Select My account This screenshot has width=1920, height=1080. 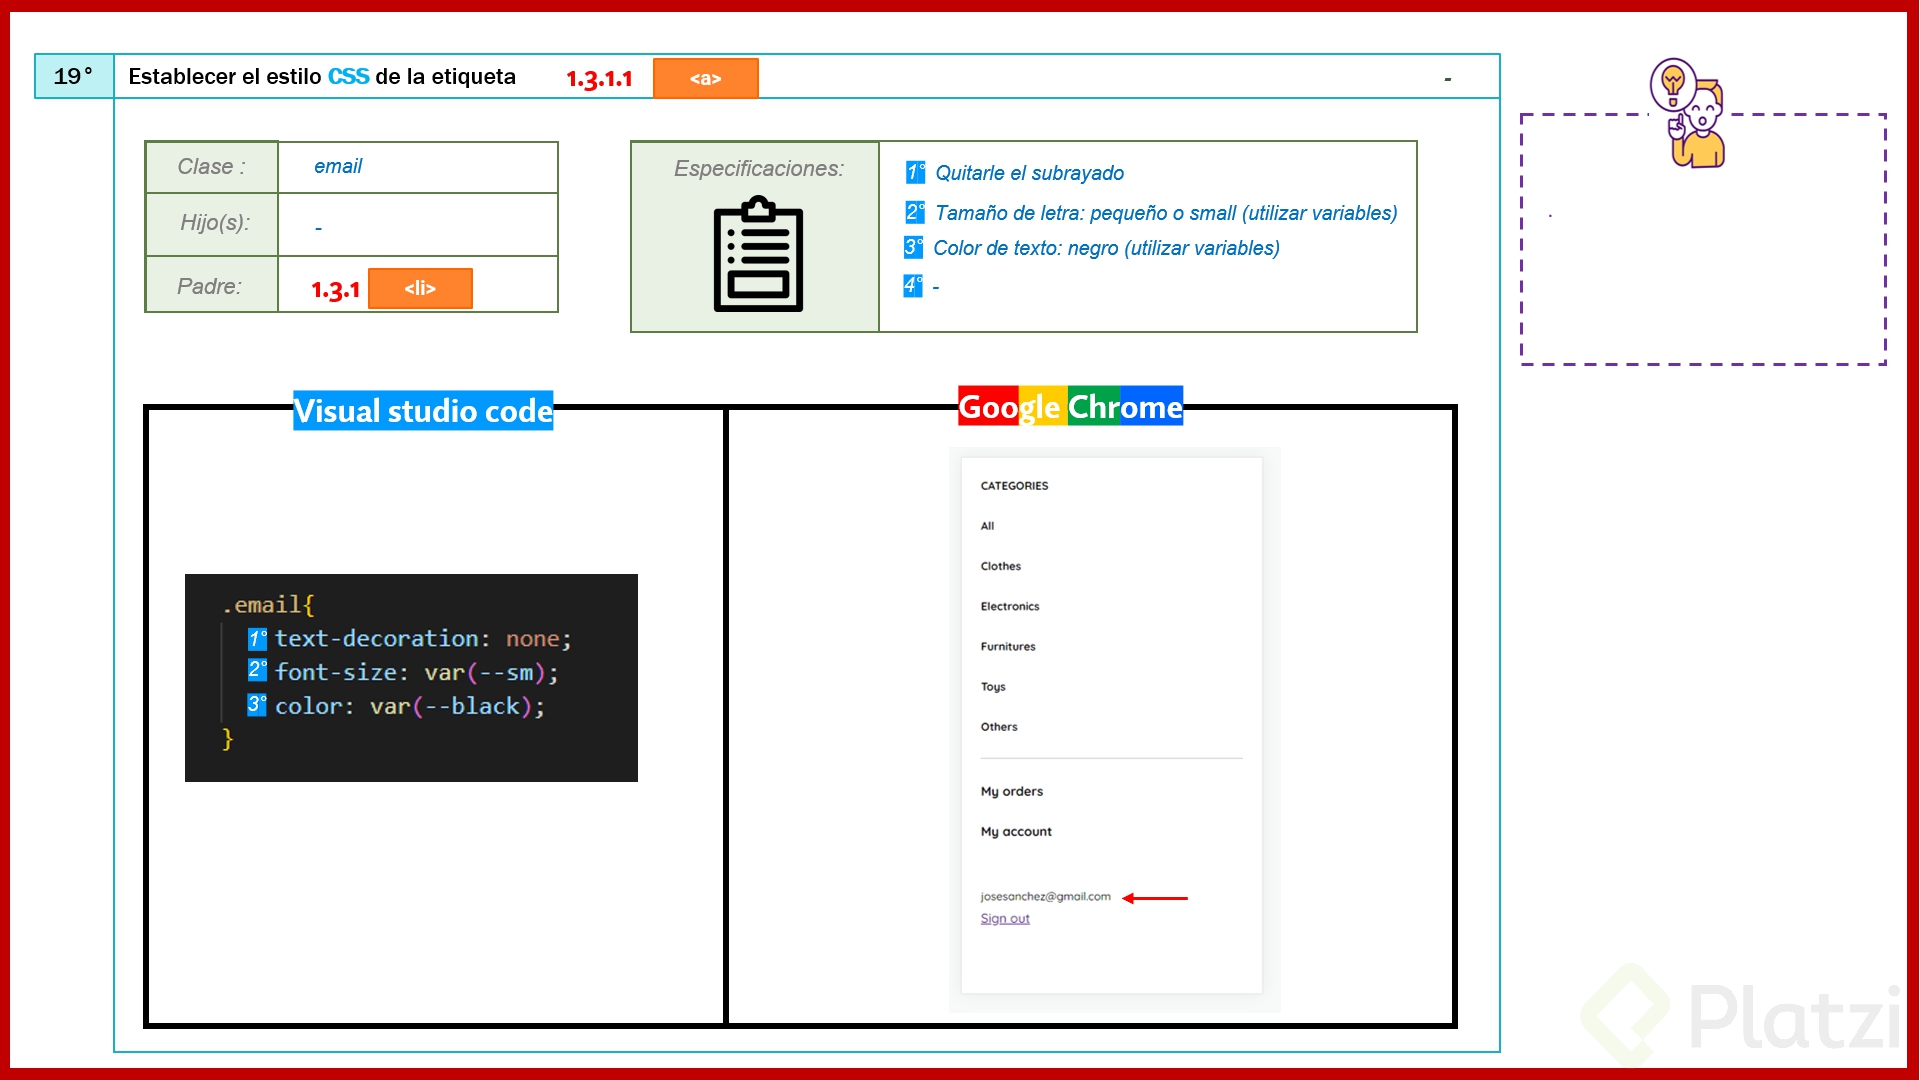pyautogui.click(x=1016, y=831)
